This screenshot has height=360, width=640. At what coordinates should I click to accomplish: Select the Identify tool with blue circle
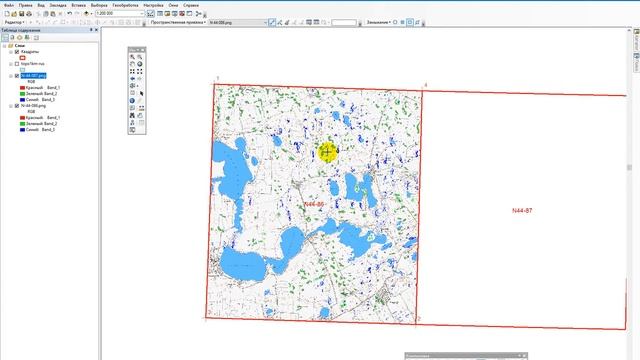pos(132,100)
